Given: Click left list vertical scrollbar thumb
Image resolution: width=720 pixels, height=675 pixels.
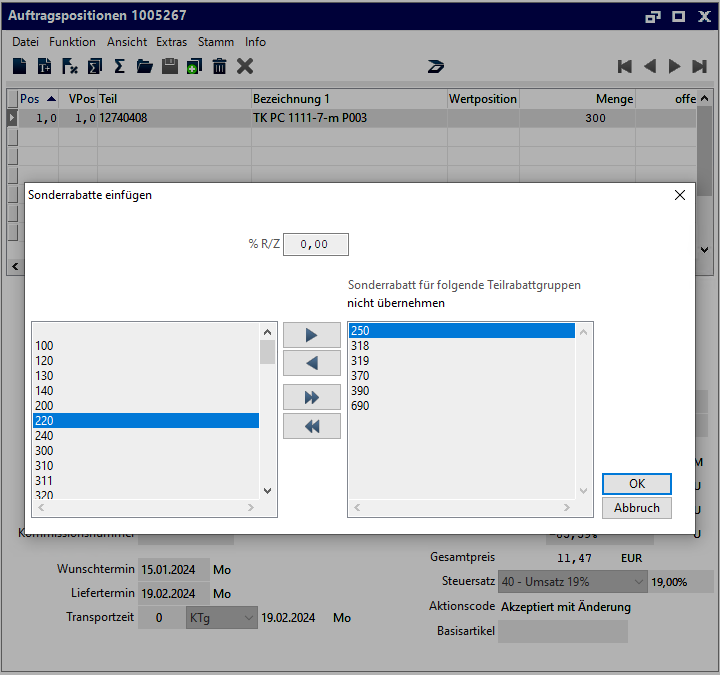Looking at the screenshot, I should pyautogui.click(x=268, y=352).
